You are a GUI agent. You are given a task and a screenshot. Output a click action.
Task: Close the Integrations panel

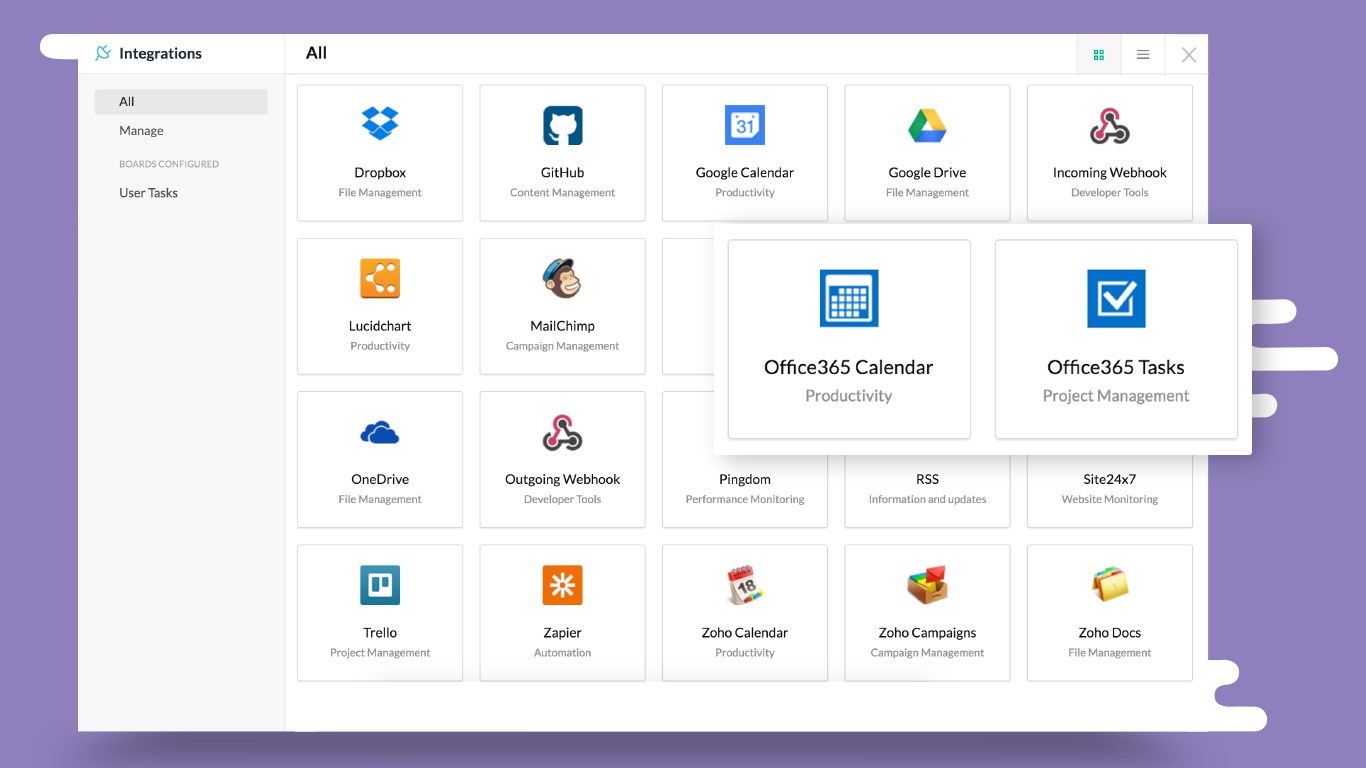click(1189, 55)
